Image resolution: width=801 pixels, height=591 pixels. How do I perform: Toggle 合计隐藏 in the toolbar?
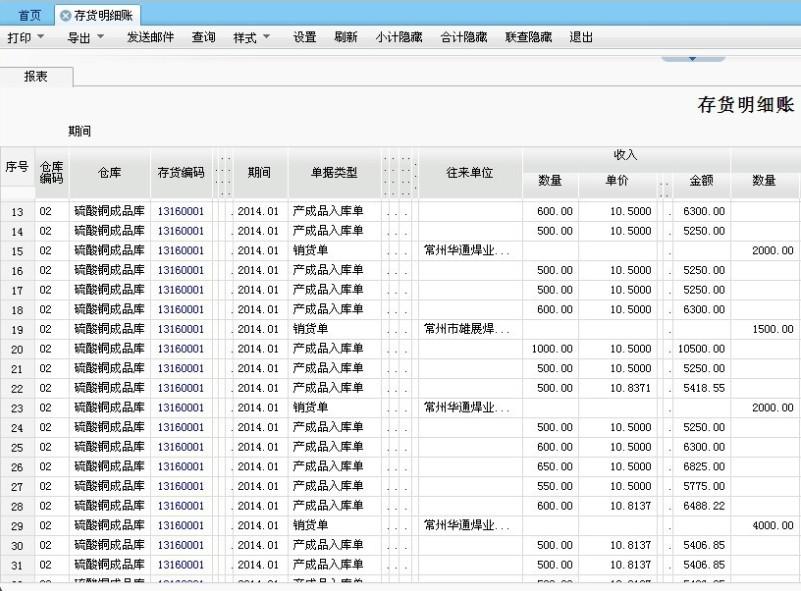(x=463, y=38)
